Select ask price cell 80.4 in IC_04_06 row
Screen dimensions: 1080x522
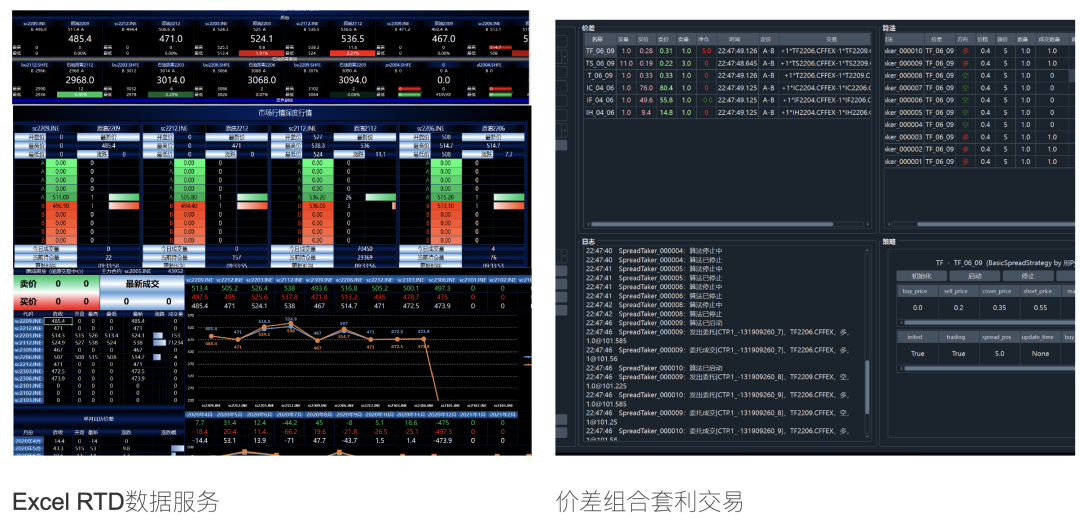(x=666, y=88)
